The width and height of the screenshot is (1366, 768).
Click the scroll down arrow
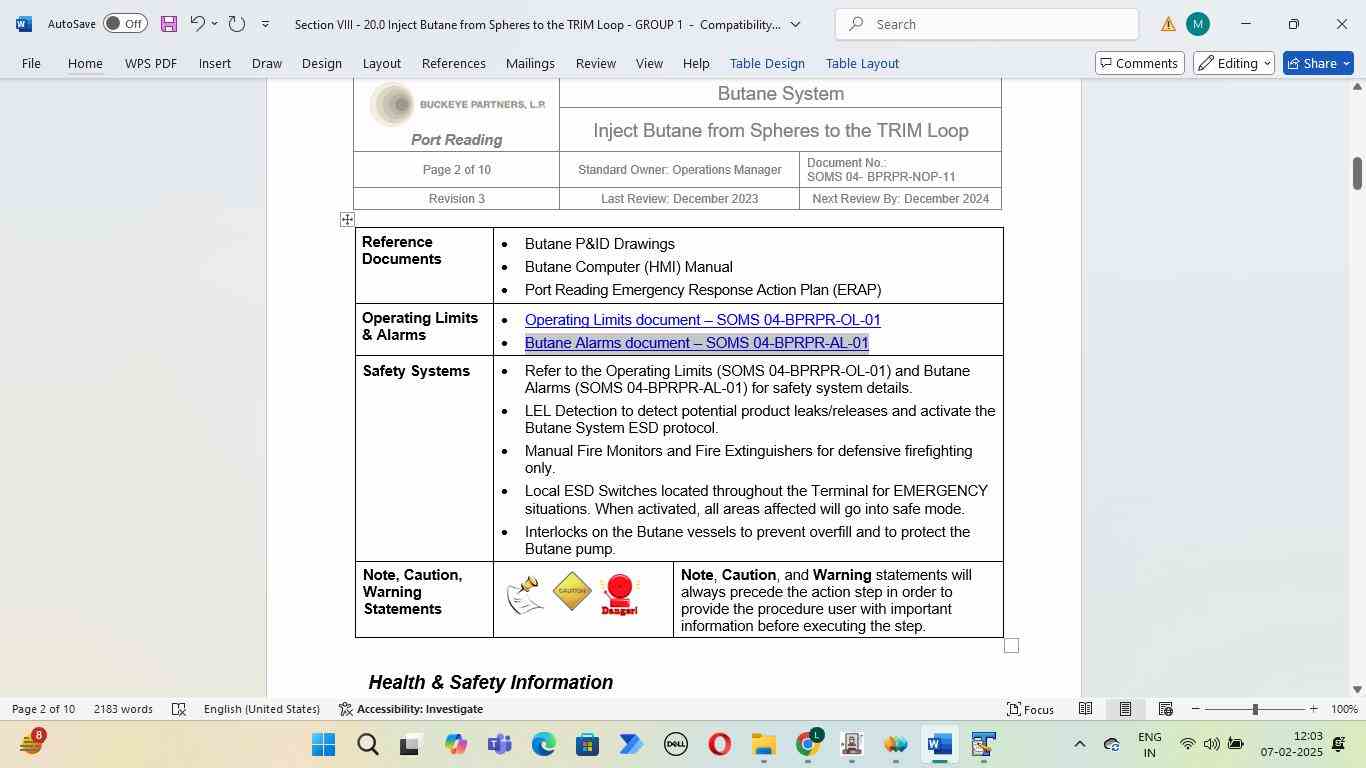coord(1357,689)
